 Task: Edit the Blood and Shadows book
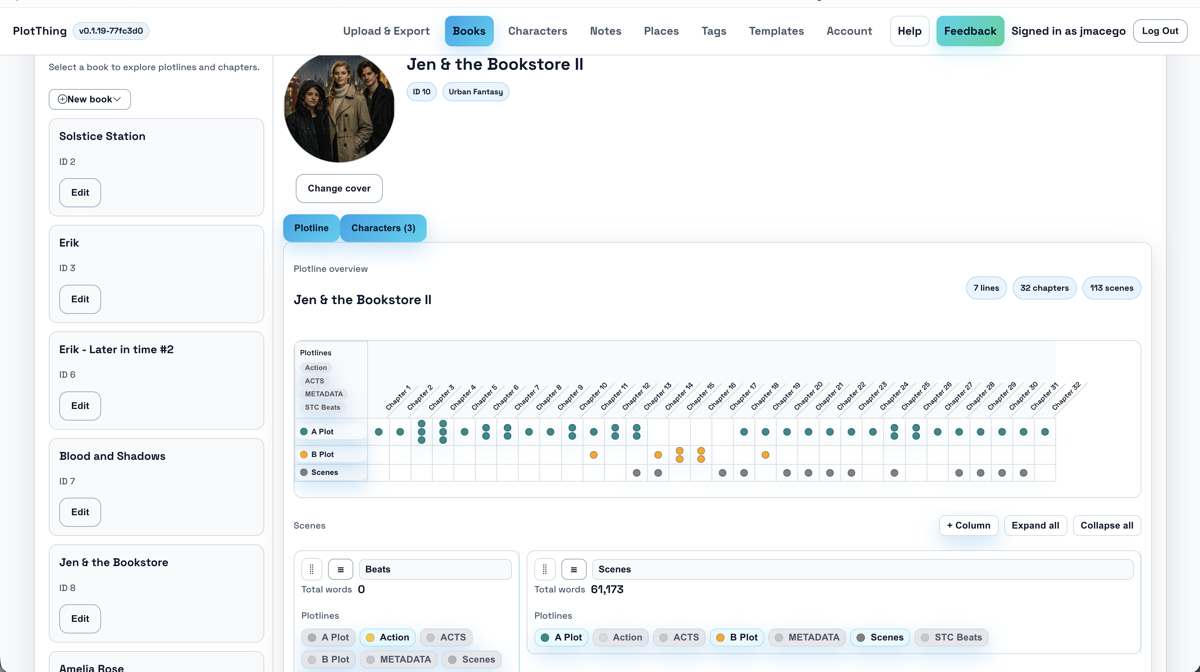(80, 512)
